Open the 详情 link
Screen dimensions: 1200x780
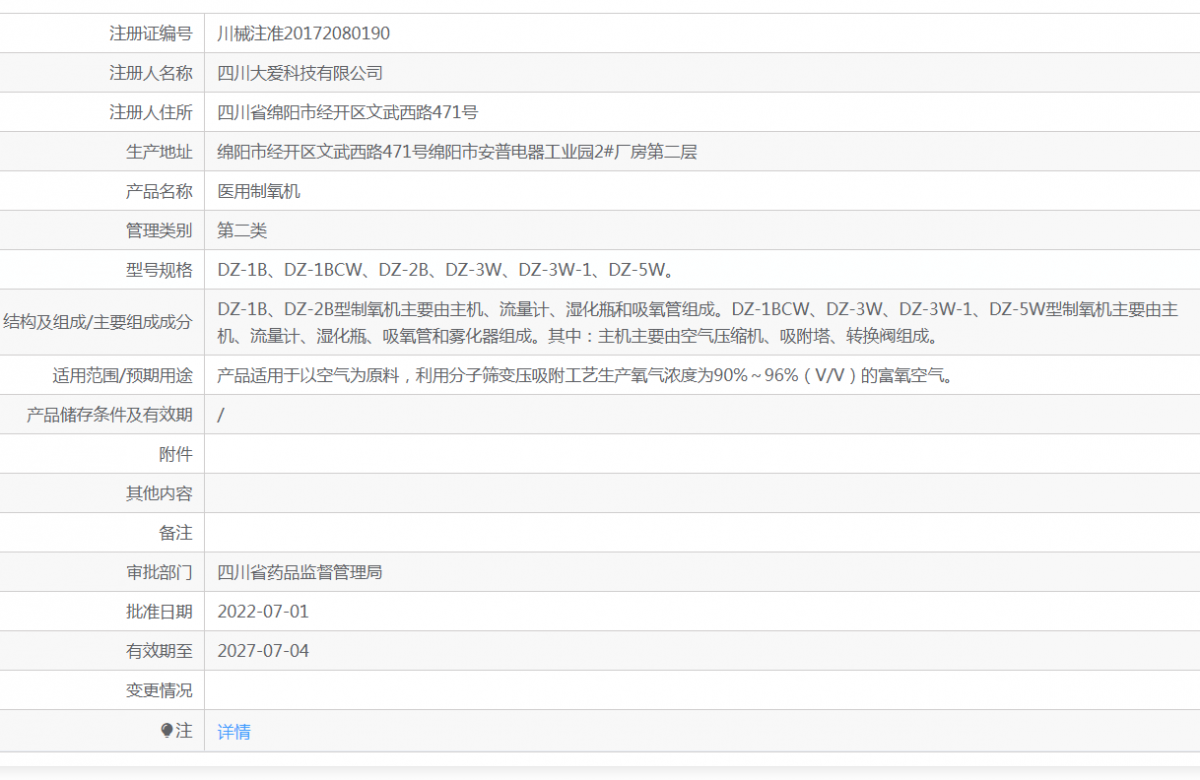pos(234,732)
